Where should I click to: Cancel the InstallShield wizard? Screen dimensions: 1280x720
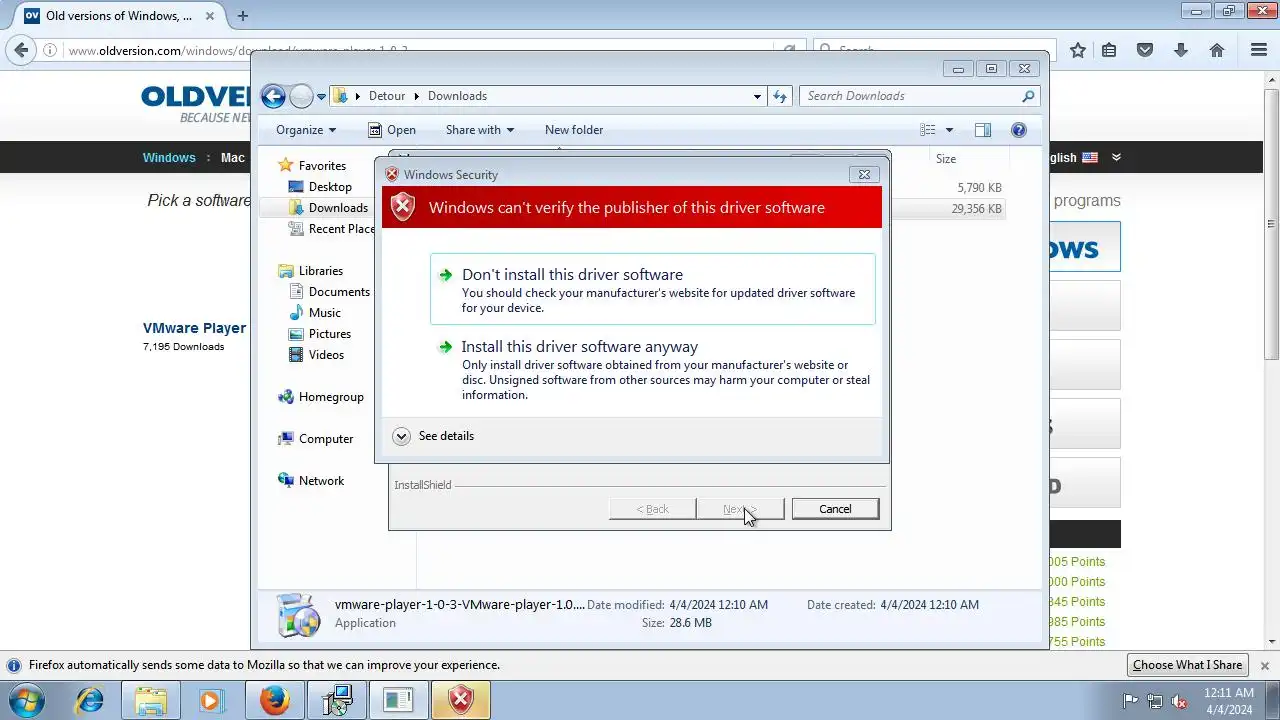(835, 509)
